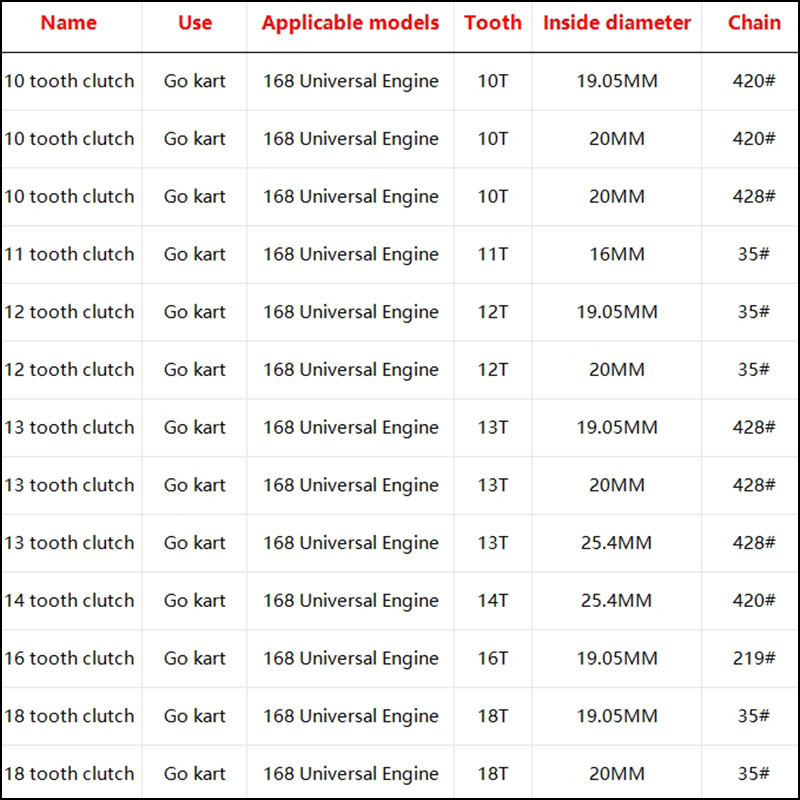Image resolution: width=800 pixels, height=800 pixels.
Task: Click the Use column header
Action: tap(194, 23)
